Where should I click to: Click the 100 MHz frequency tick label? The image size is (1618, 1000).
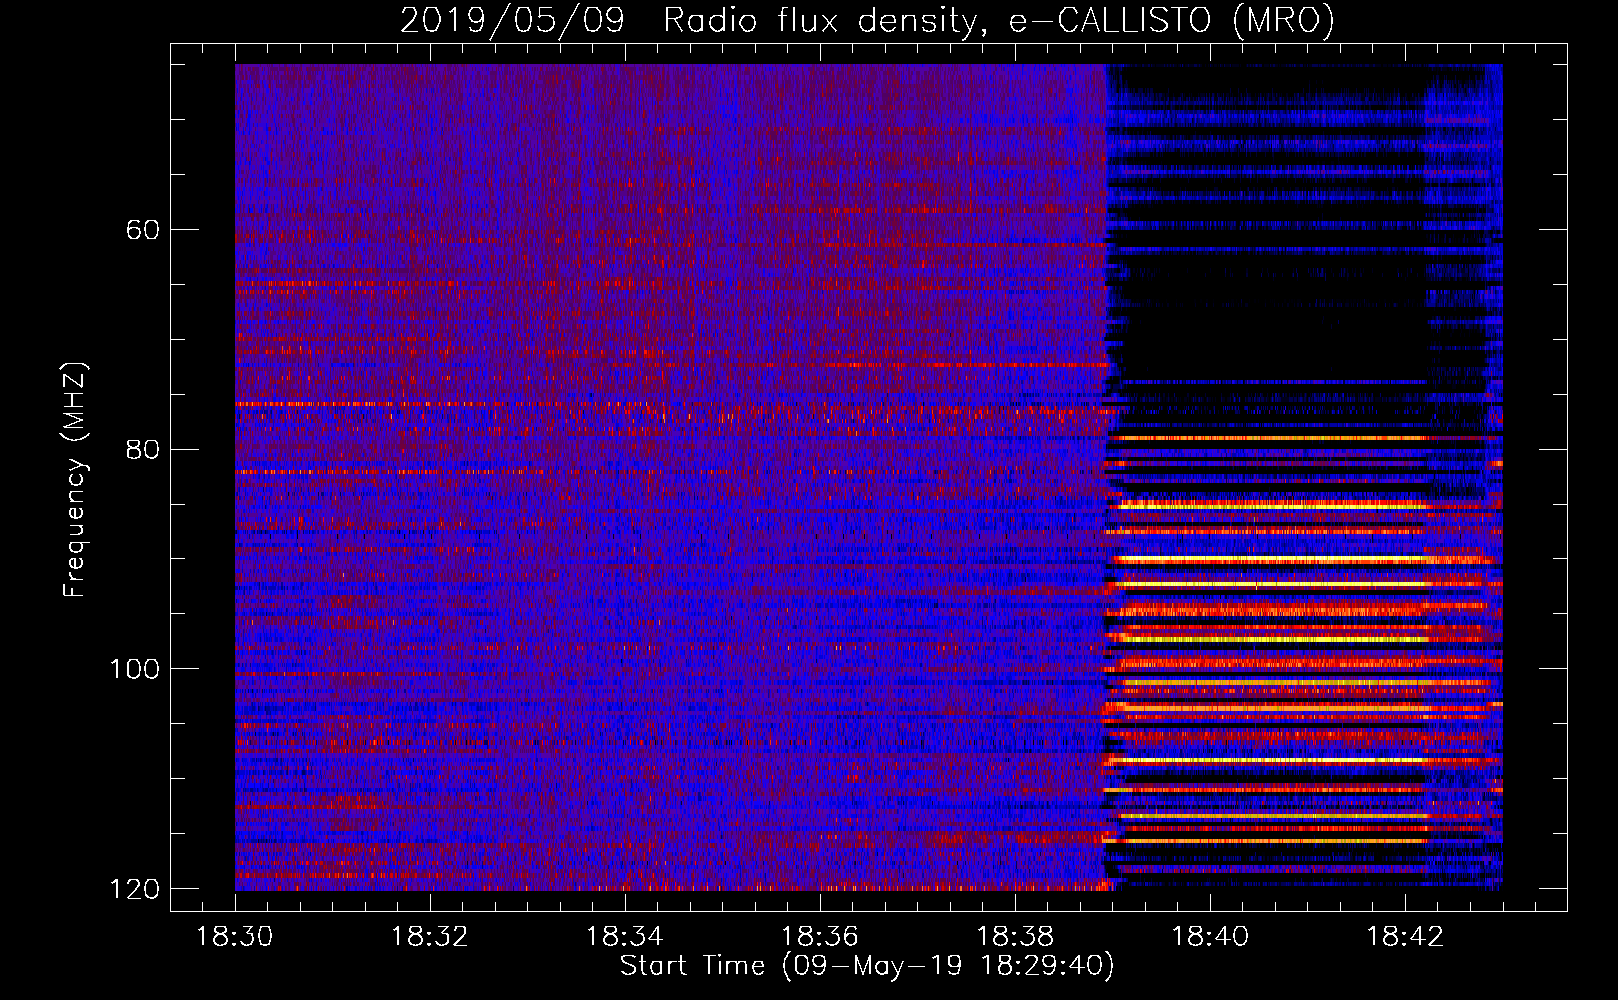click(134, 669)
